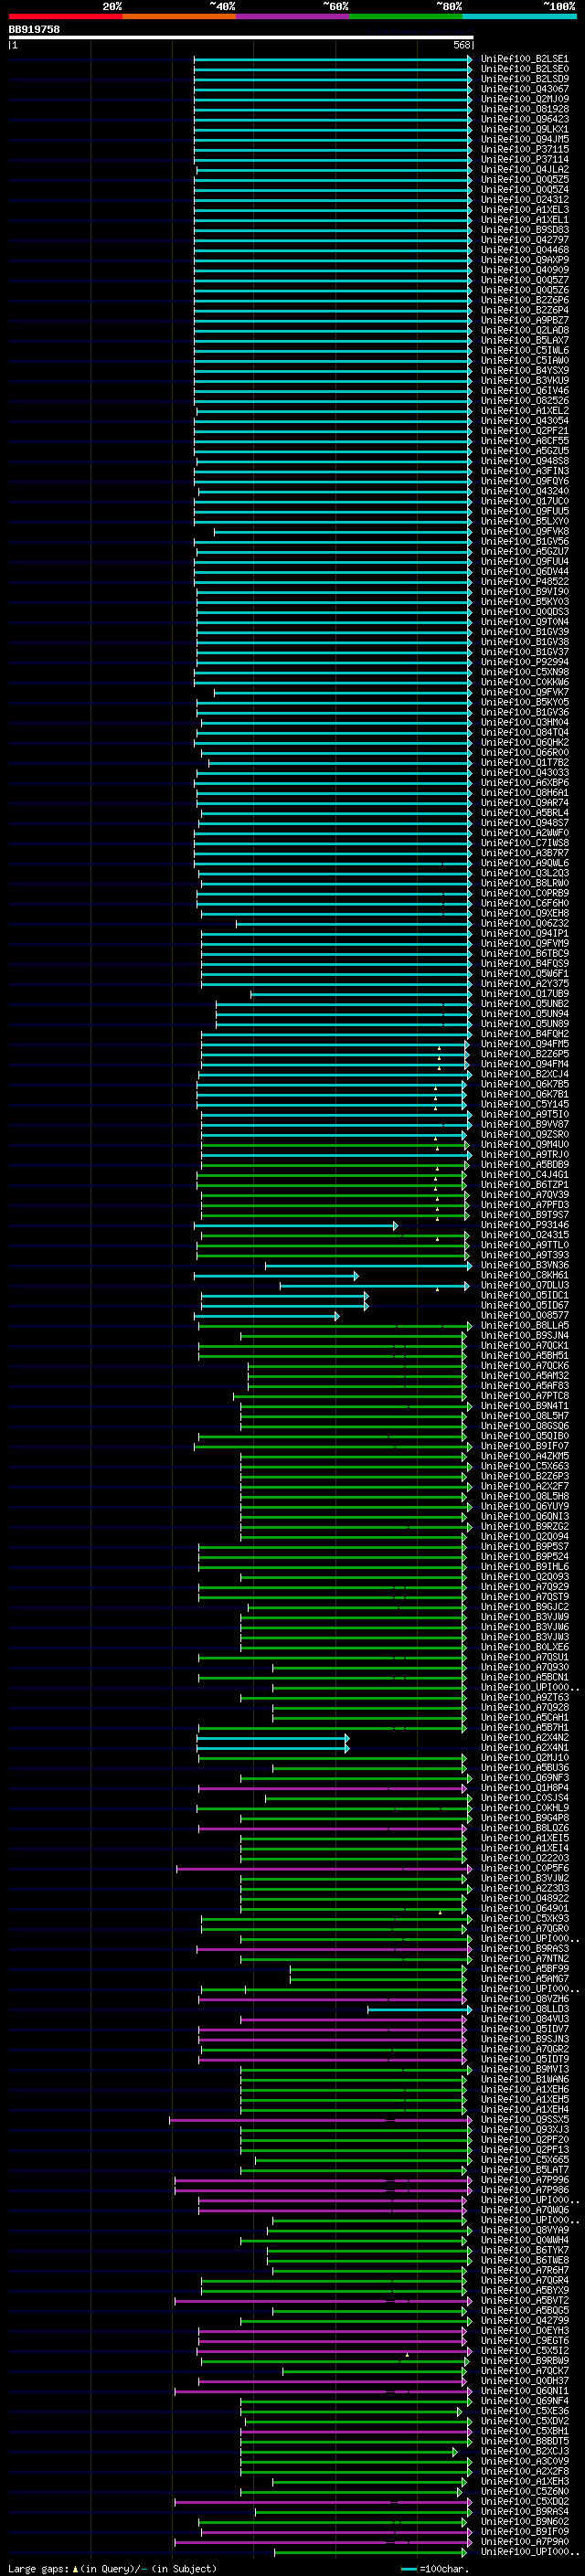Select hit UniRef100_O81928
The height and width of the screenshot is (2576, 585).
pos(524,109)
